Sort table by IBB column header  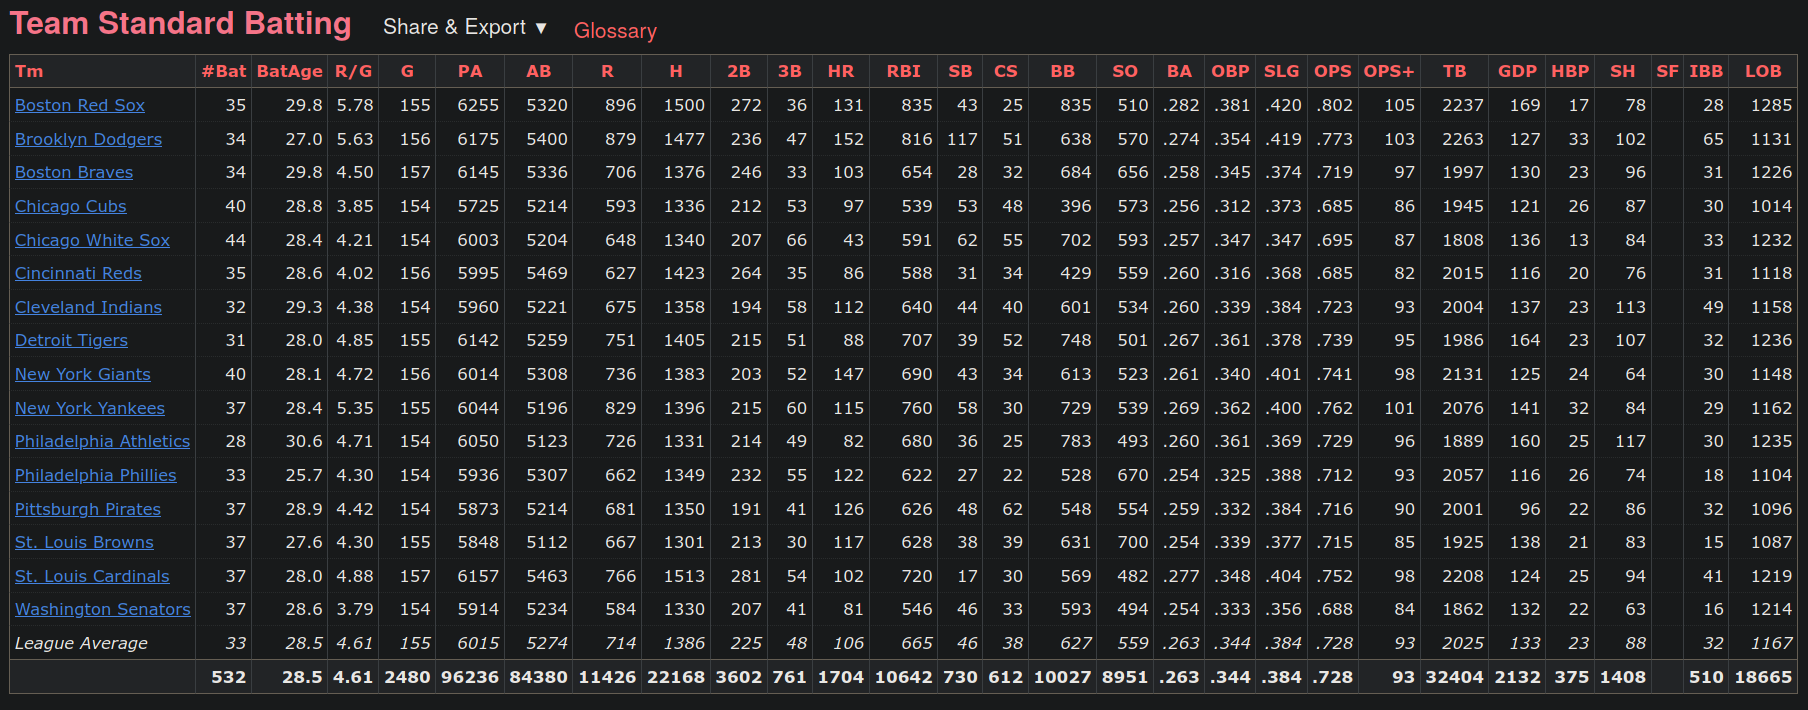coord(1706,71)
